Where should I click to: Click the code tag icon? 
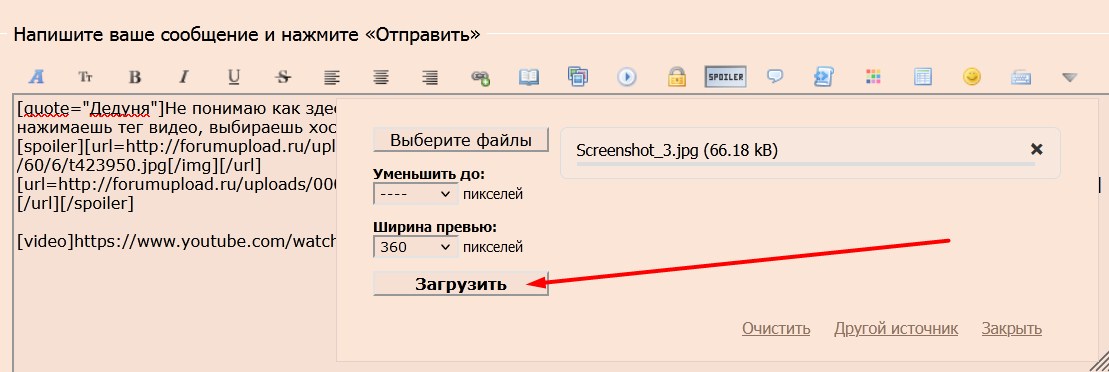click(x=824, y=76)
